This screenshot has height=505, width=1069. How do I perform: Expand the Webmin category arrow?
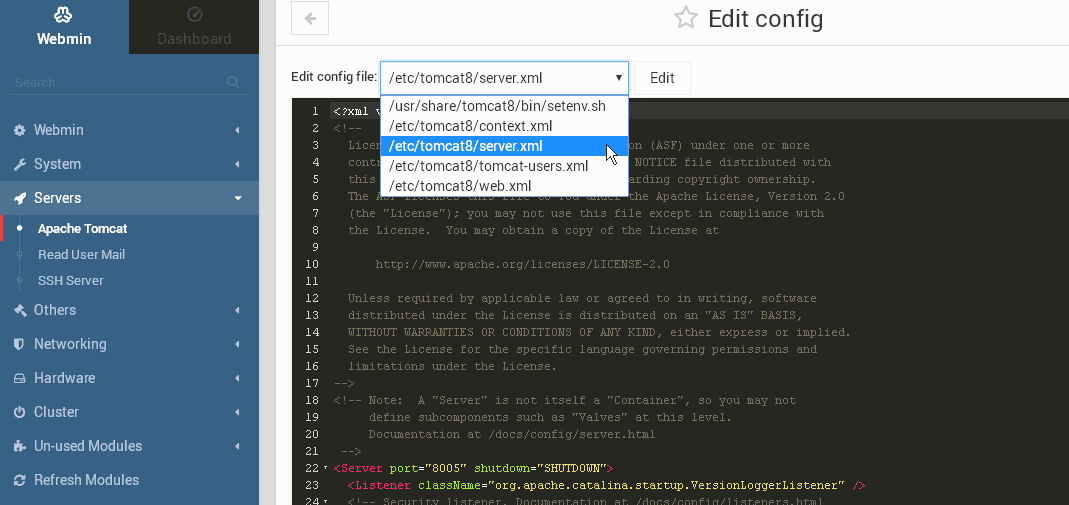coord(237,130)
